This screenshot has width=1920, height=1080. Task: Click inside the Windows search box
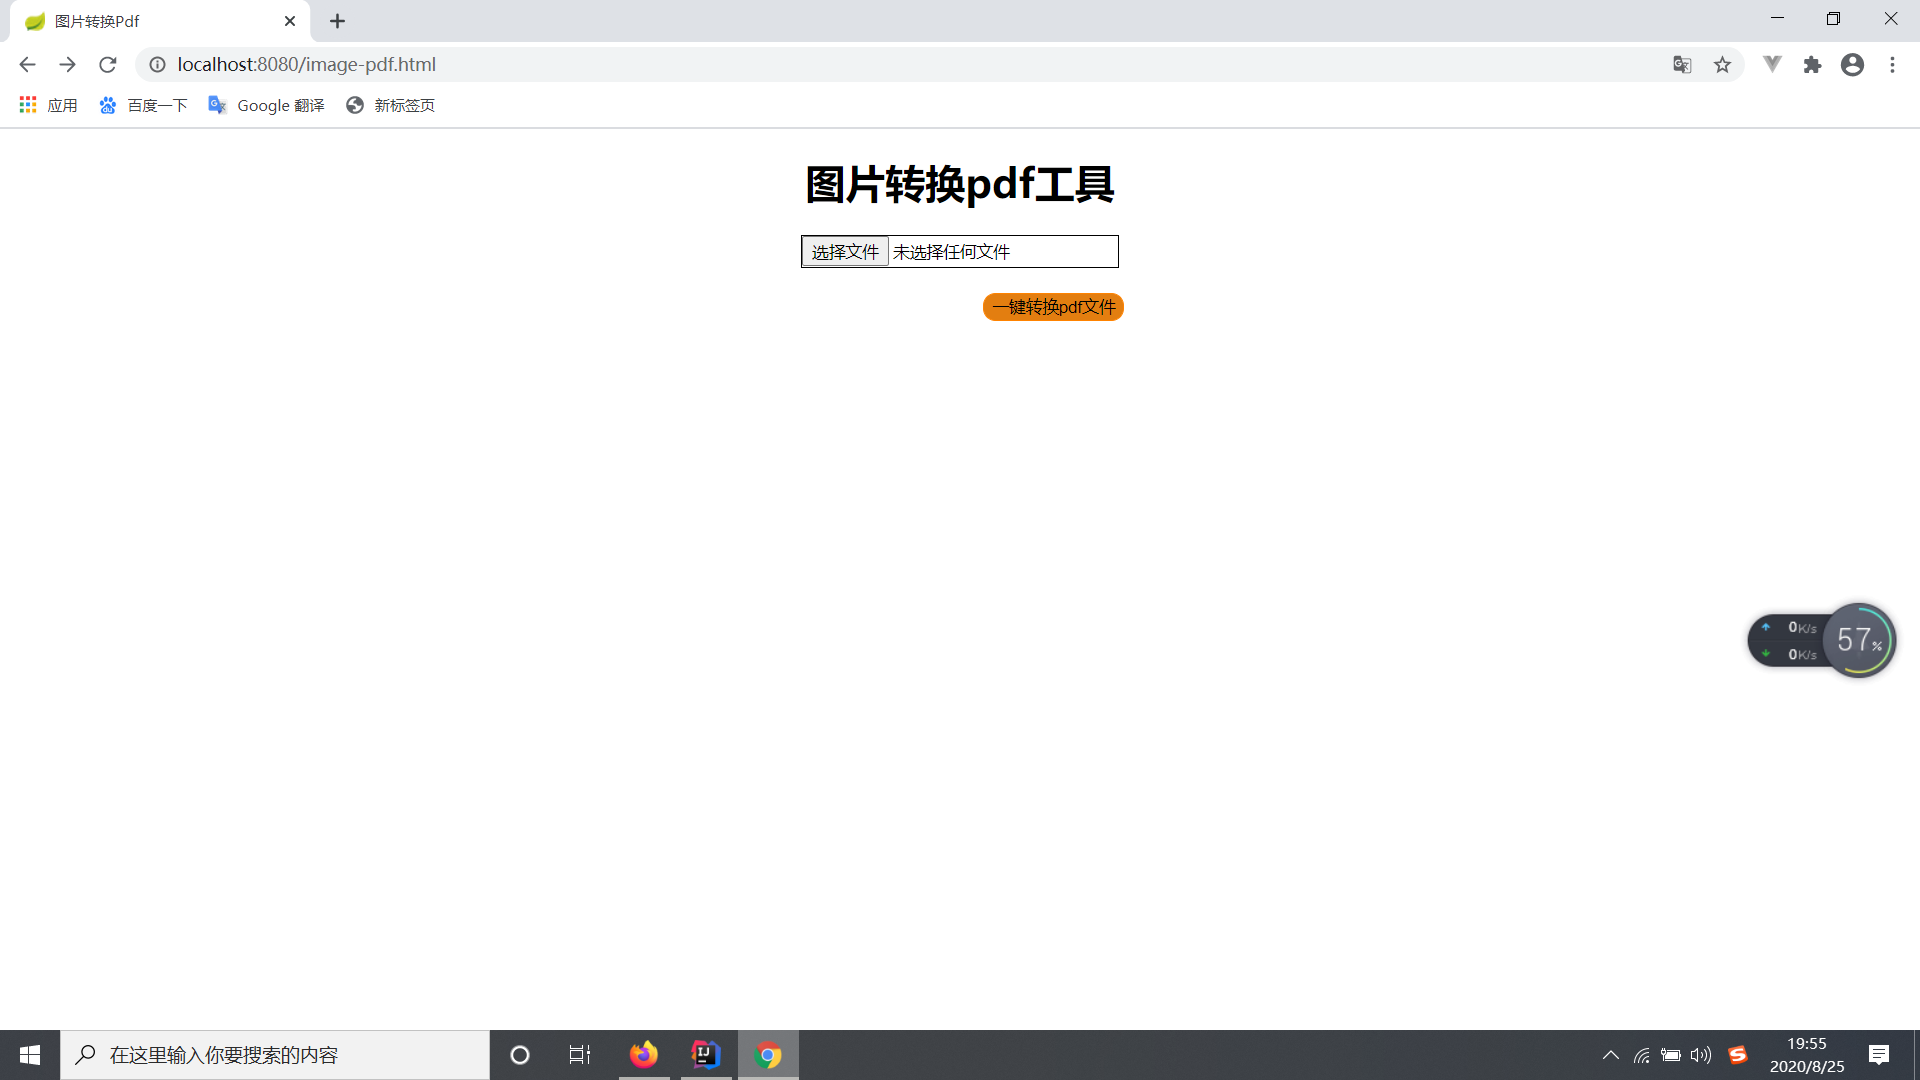(275, 1054)
